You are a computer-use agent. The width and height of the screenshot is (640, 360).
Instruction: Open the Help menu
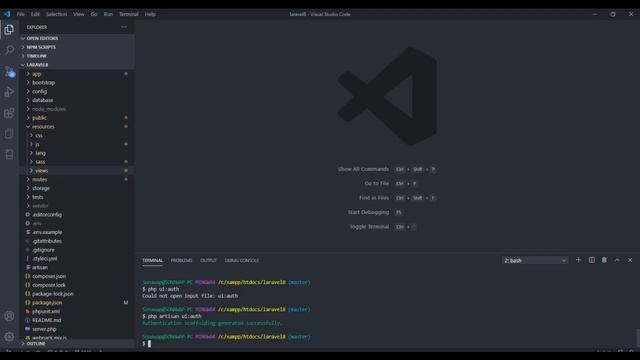pyautogui.click(x=150, y=14)
